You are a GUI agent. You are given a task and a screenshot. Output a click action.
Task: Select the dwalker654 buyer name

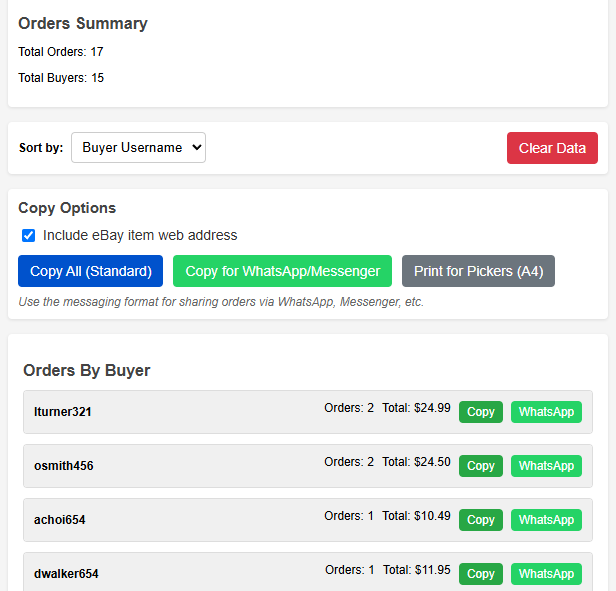(66, 574)
